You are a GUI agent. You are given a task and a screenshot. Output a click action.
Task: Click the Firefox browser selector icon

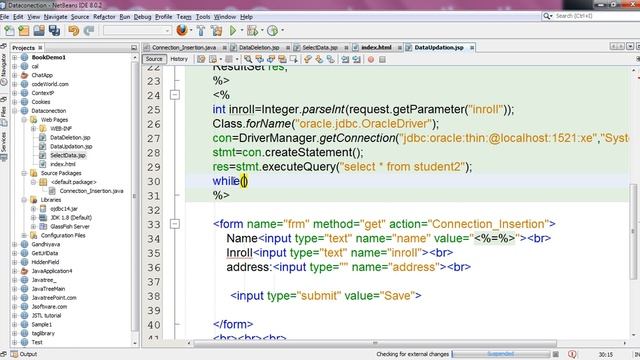tap(182, 30)
